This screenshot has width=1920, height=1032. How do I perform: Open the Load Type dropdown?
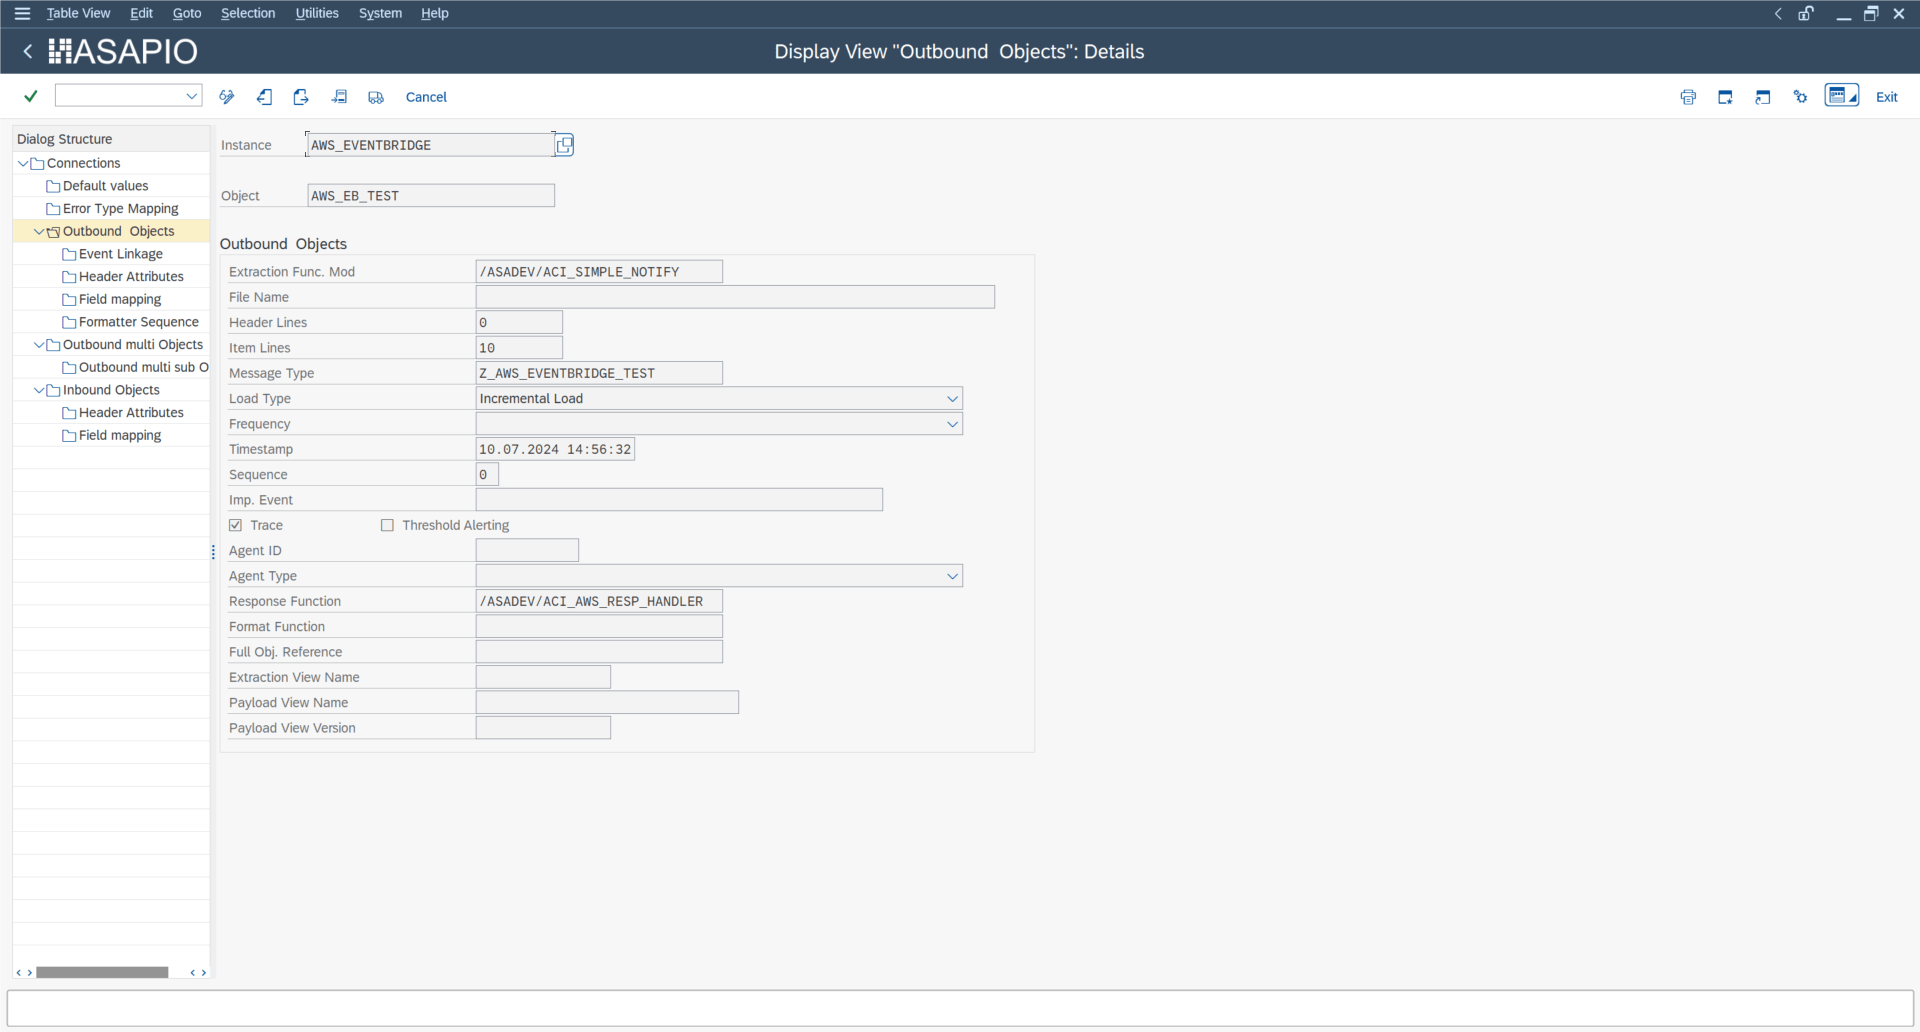pyautogui.click(x=952, y=398)
